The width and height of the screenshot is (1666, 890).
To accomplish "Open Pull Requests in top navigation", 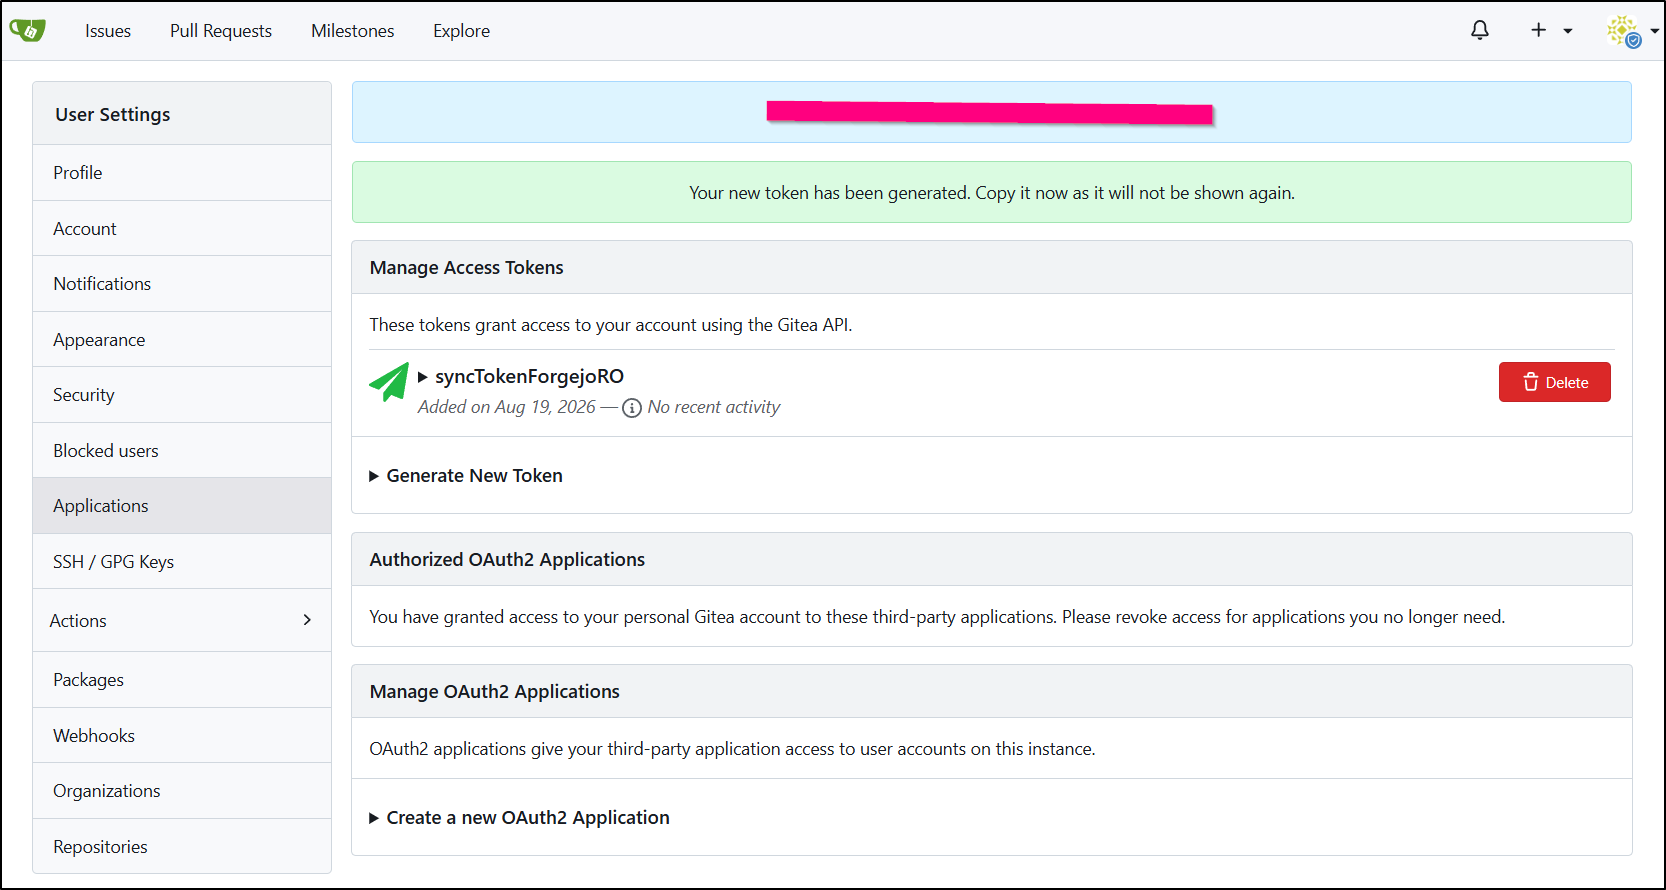I will pyautogui.click(x=221, y=31).
